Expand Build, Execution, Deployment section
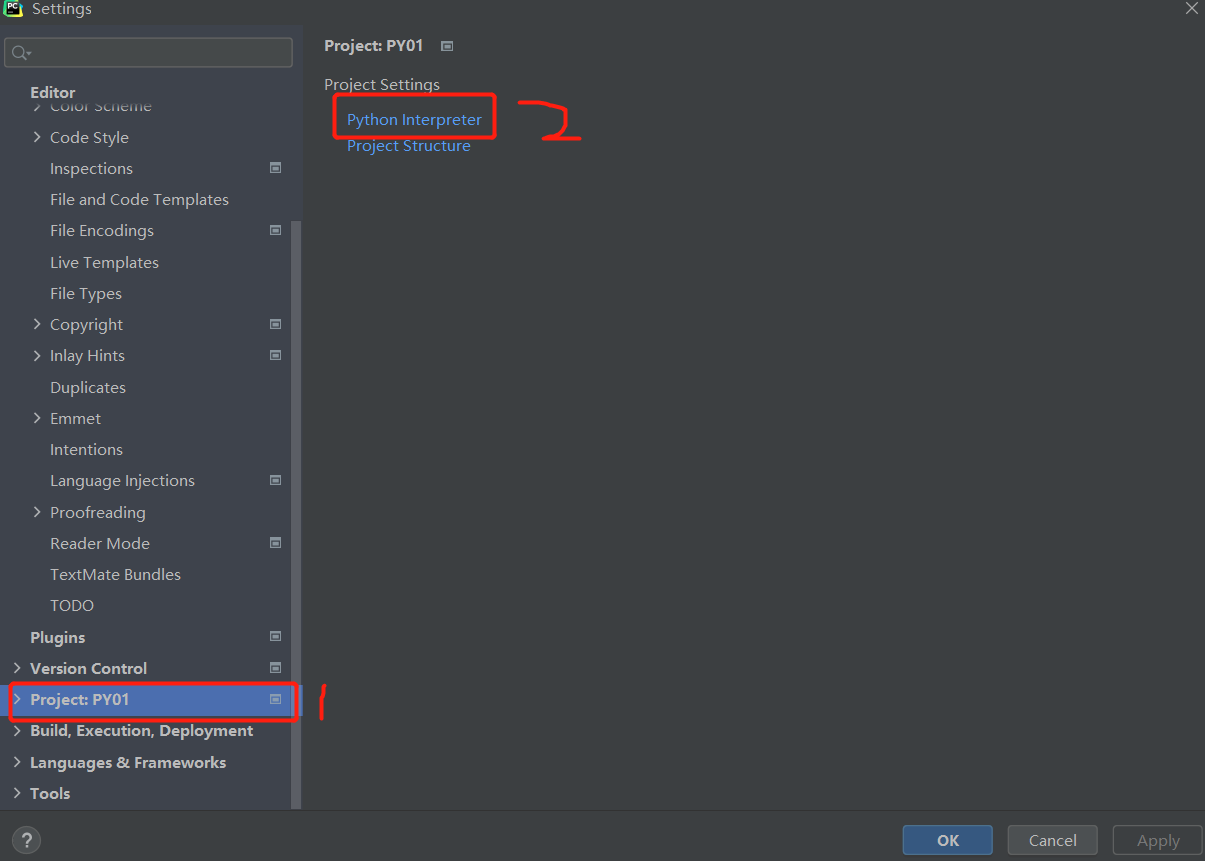1205x861 pixels. click(17, 731)
